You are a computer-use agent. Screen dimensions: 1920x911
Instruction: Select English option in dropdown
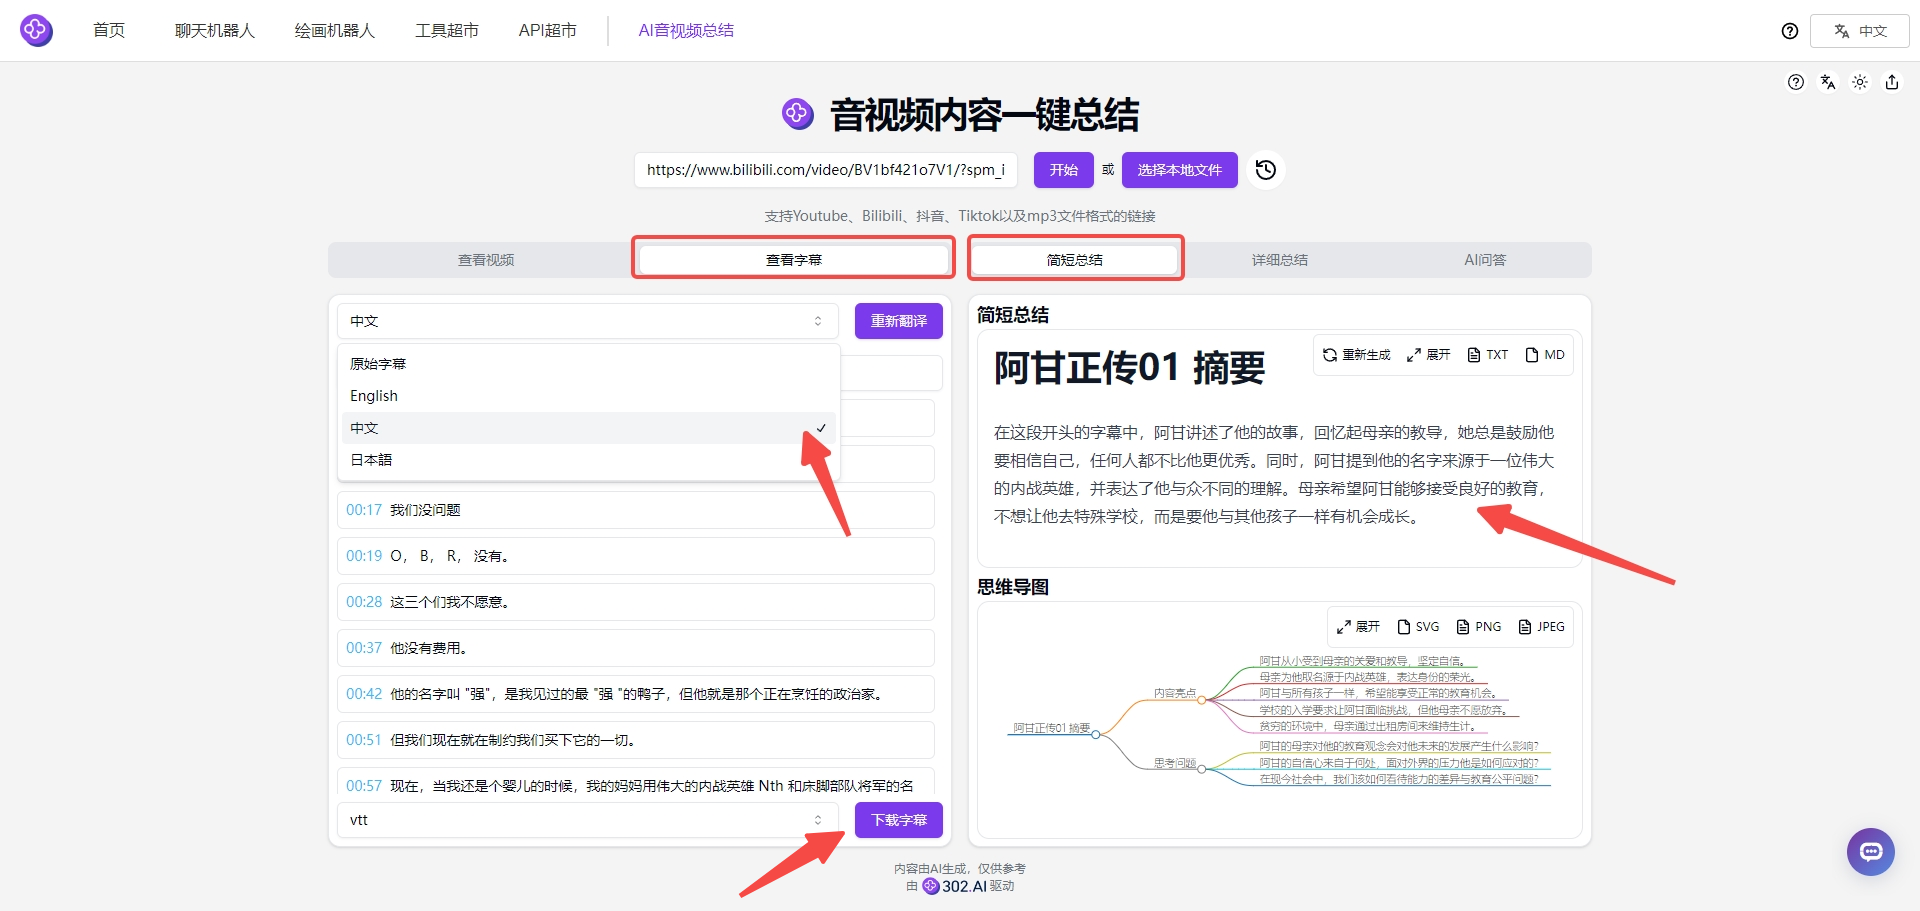point(588,396)
